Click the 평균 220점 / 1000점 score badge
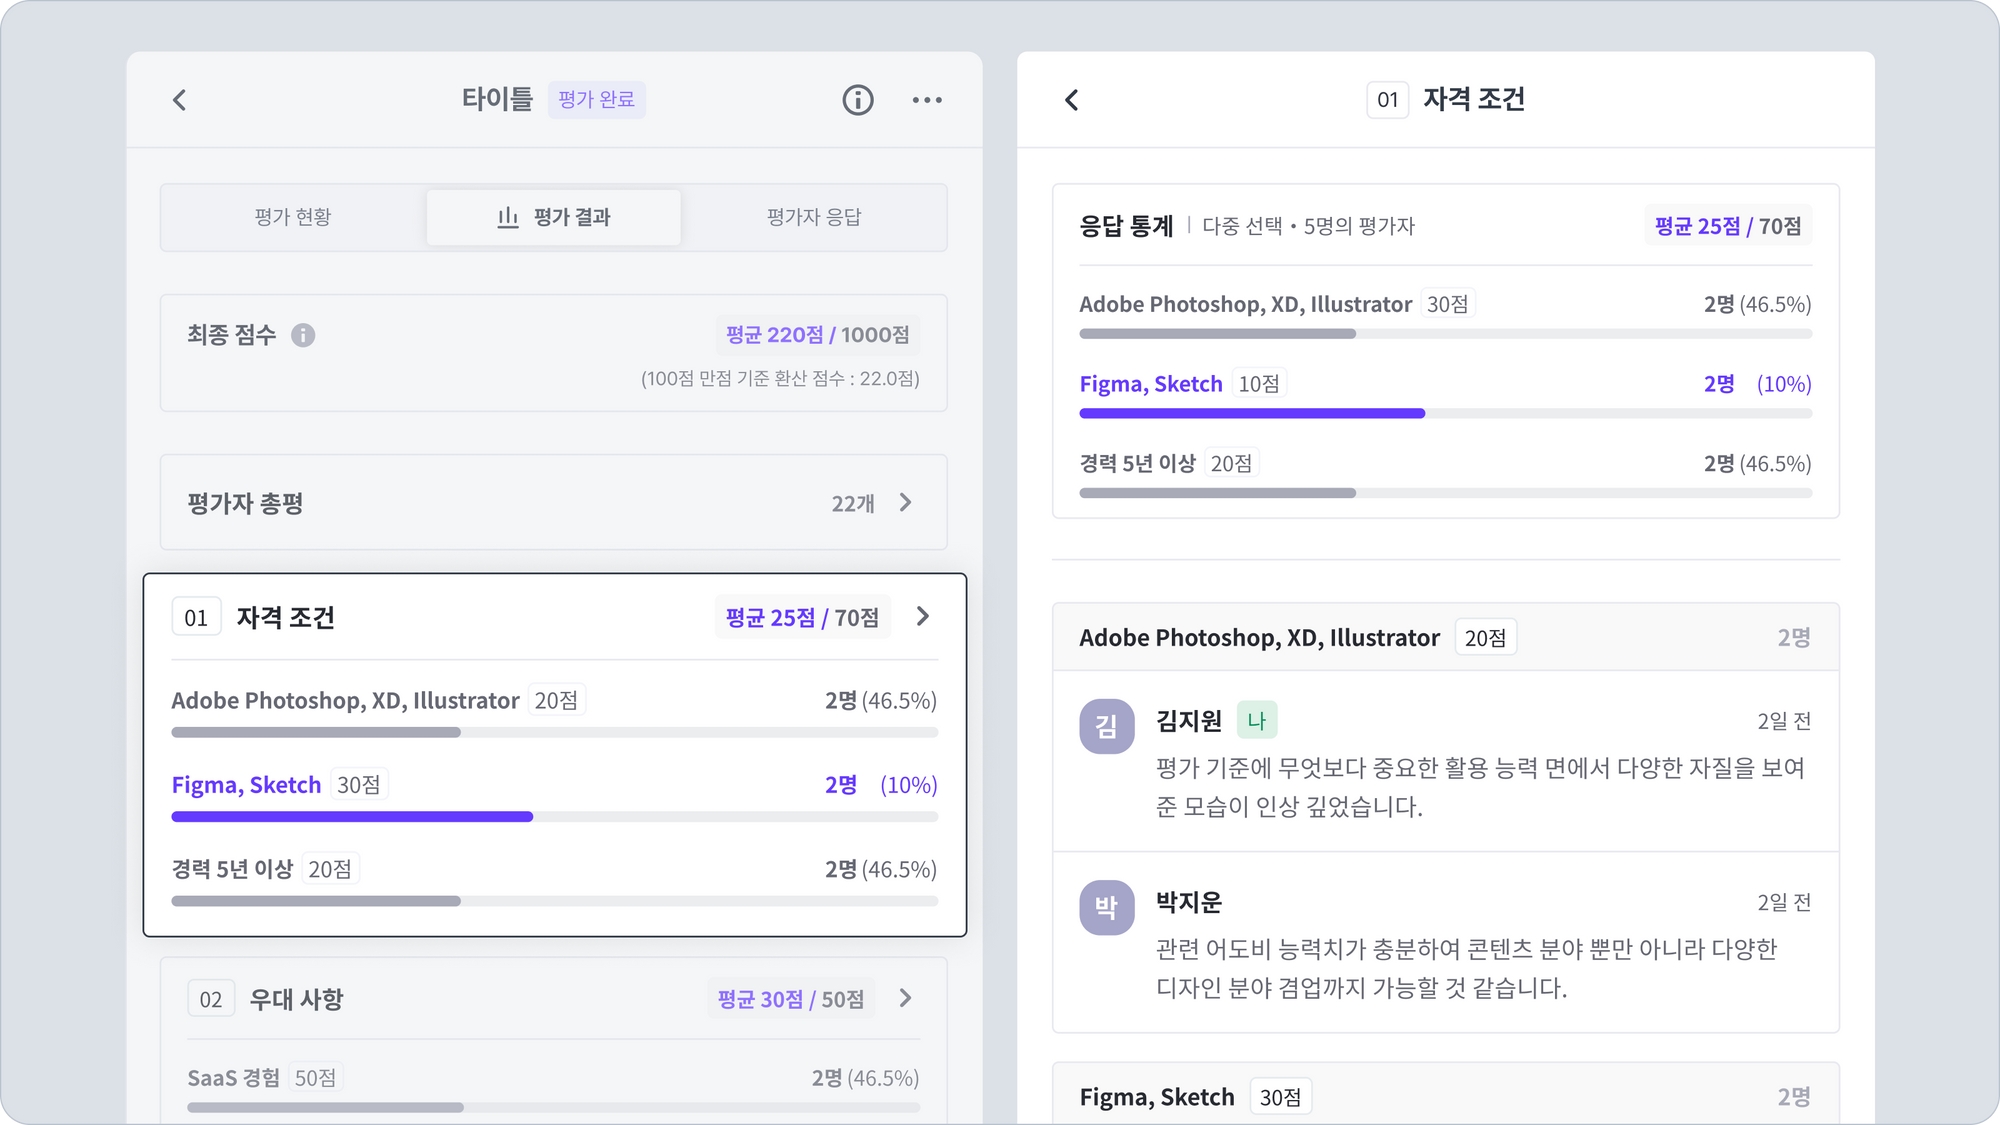2000x1125 pixels. tap(817, 335)
